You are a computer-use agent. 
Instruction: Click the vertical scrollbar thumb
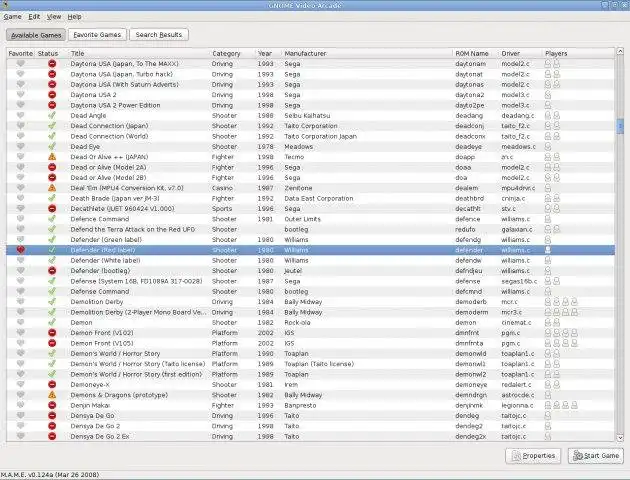point(620,126)
